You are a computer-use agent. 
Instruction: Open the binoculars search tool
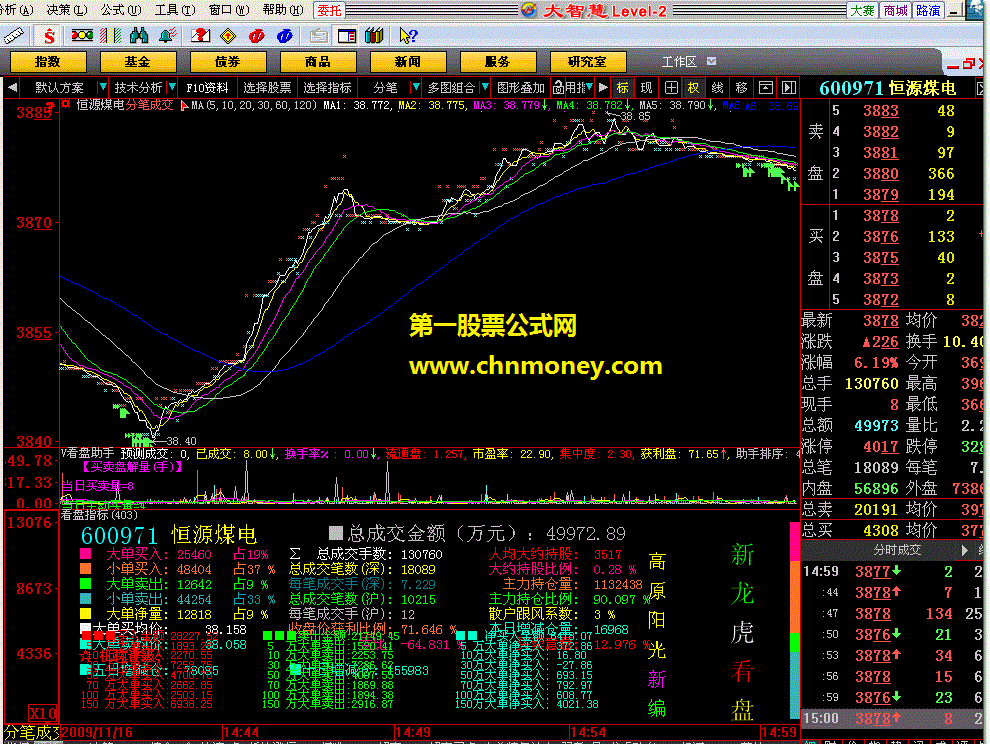tap(139, 35)
